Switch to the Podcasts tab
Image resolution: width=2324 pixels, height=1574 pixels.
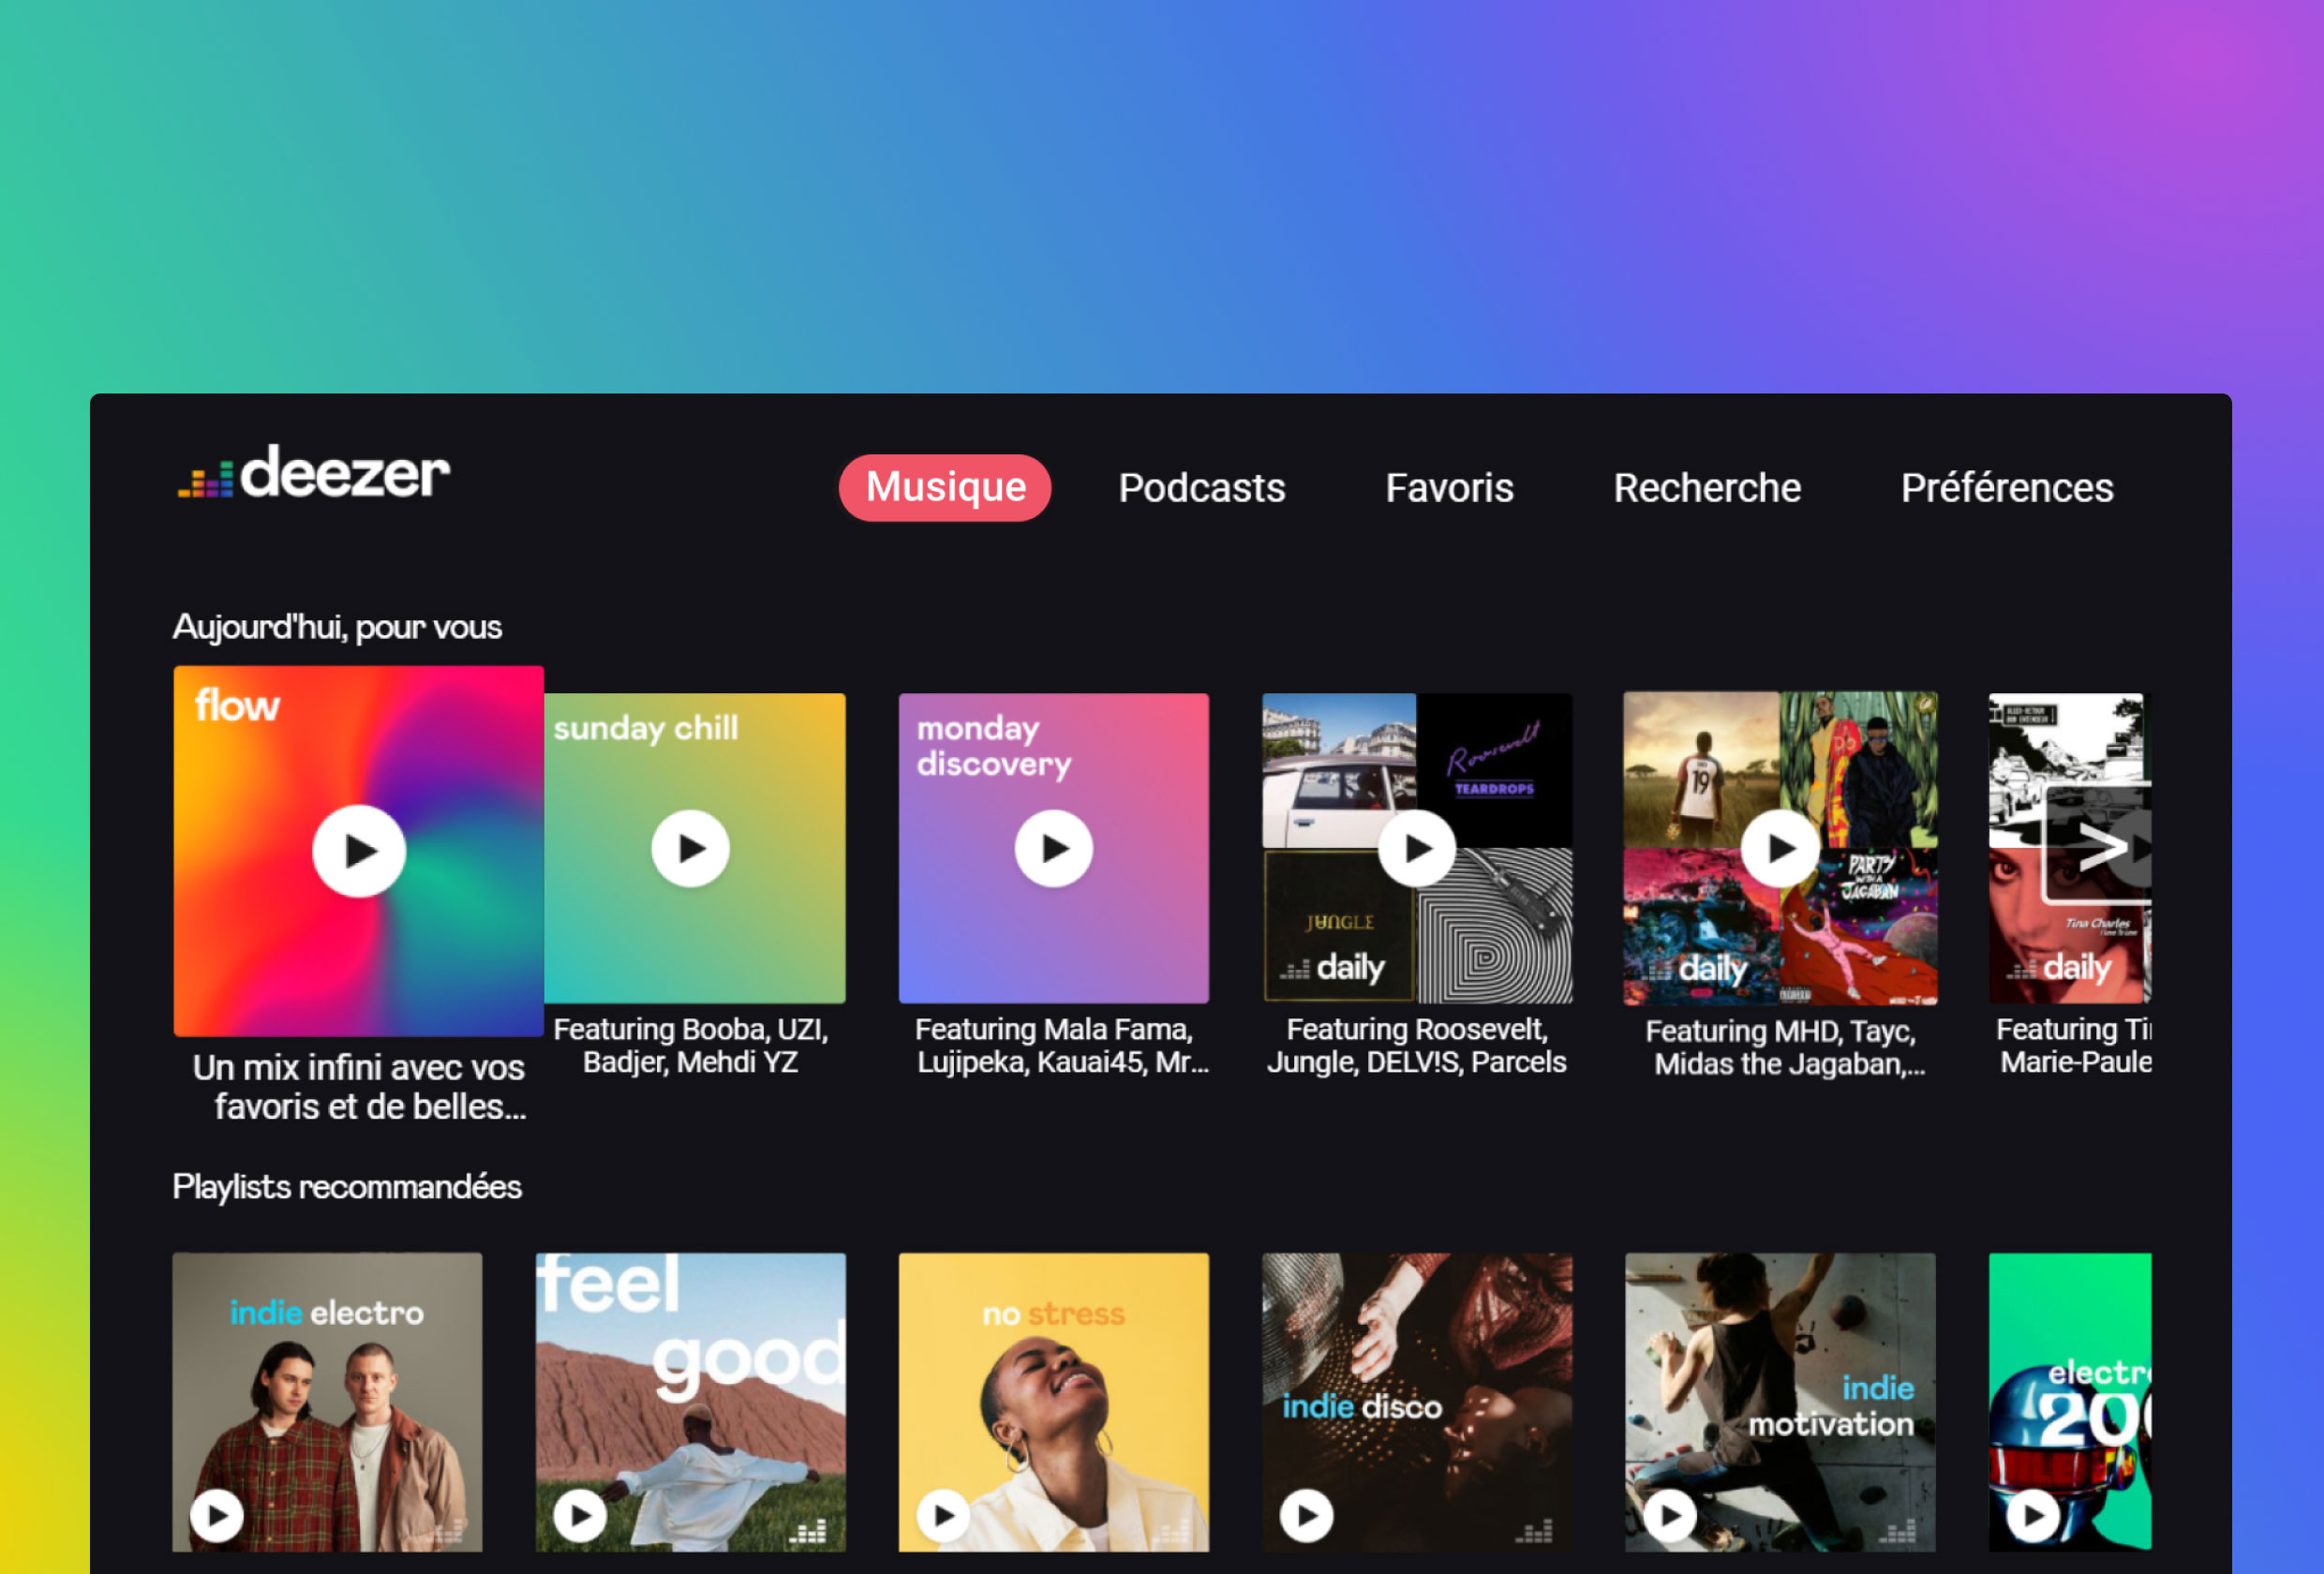1201,488
